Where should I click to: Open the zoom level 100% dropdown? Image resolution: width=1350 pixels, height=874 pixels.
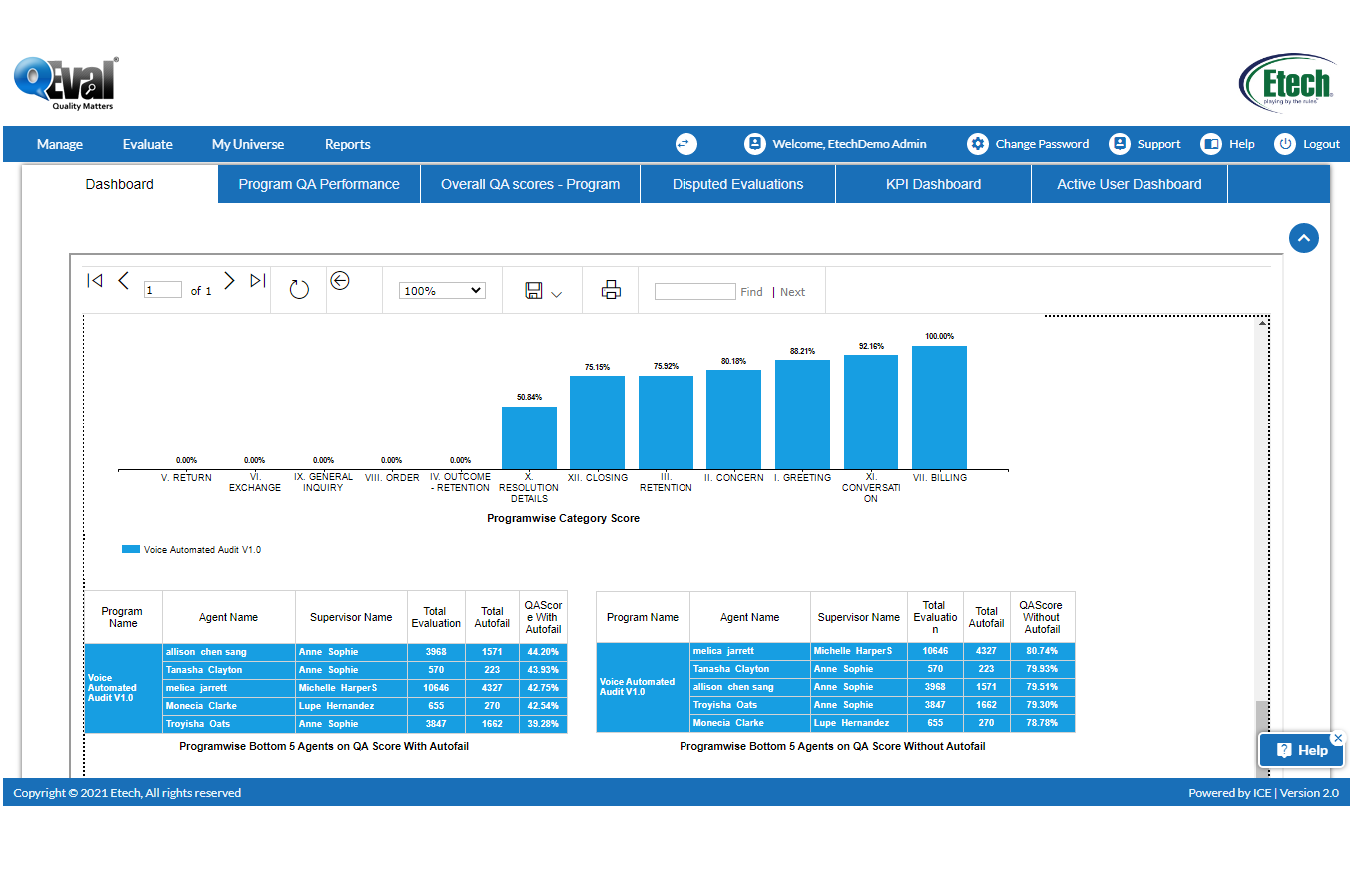pyautogui.click(x=442, y=291)
